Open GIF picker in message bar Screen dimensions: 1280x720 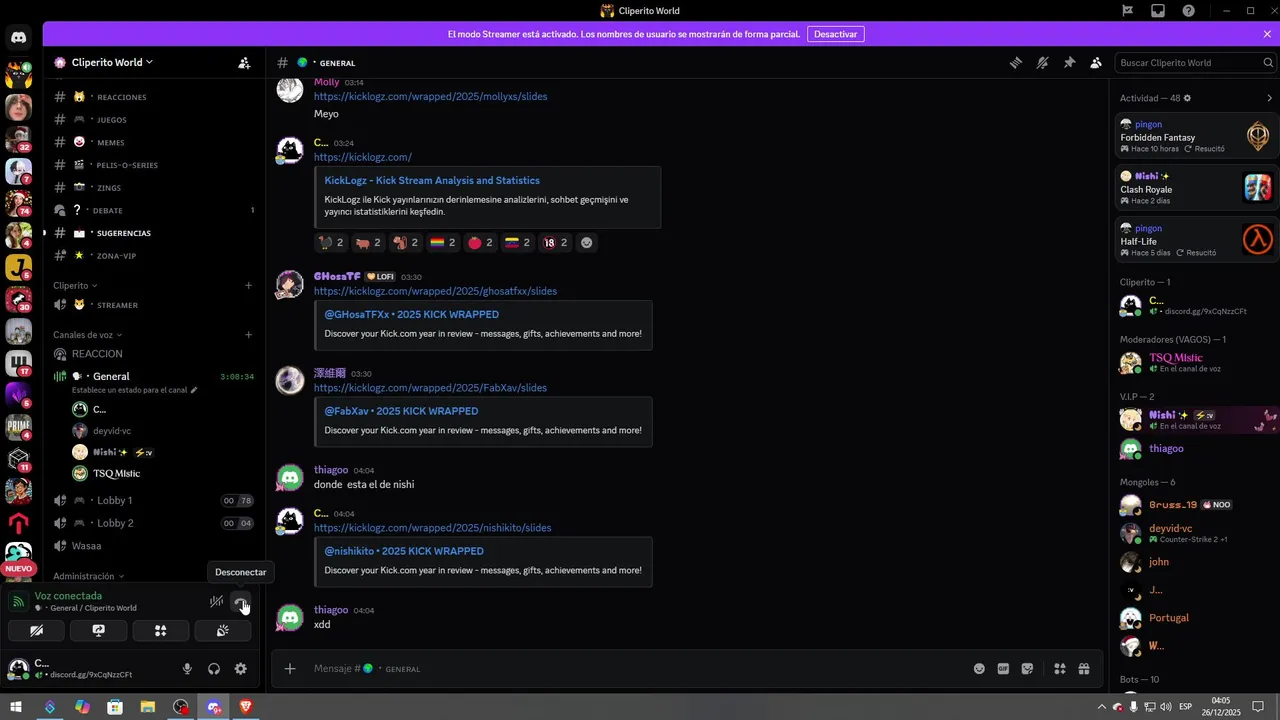[1003, 669]
